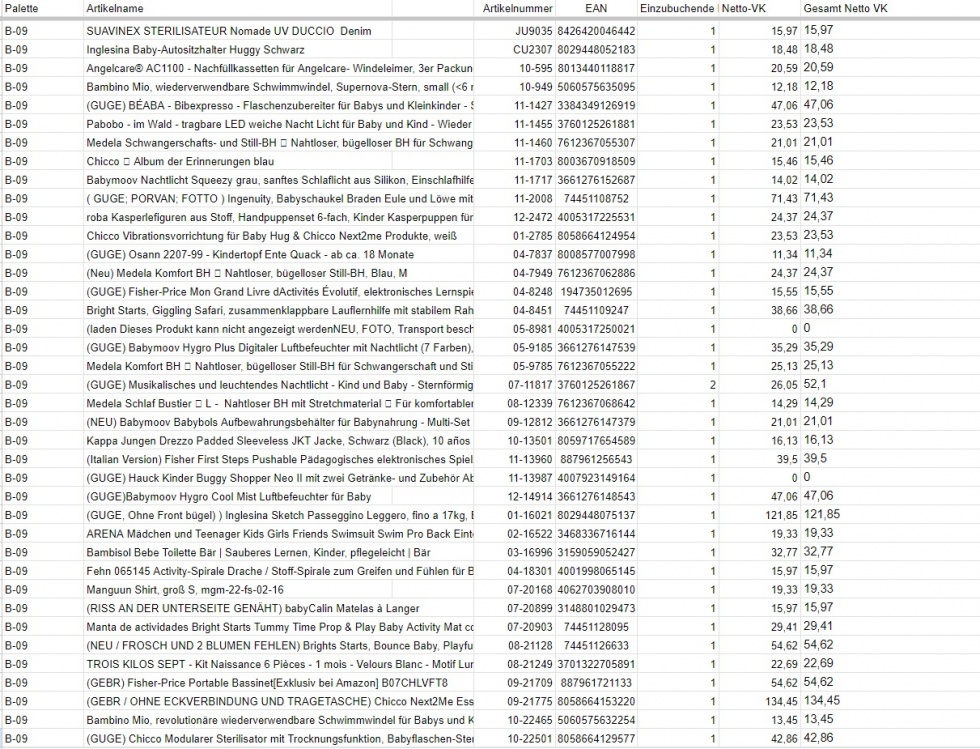Select the Bambino Mio Supernova-Stern row name
Viewport: 980px width, 749px height.
(x=279, y=87)
